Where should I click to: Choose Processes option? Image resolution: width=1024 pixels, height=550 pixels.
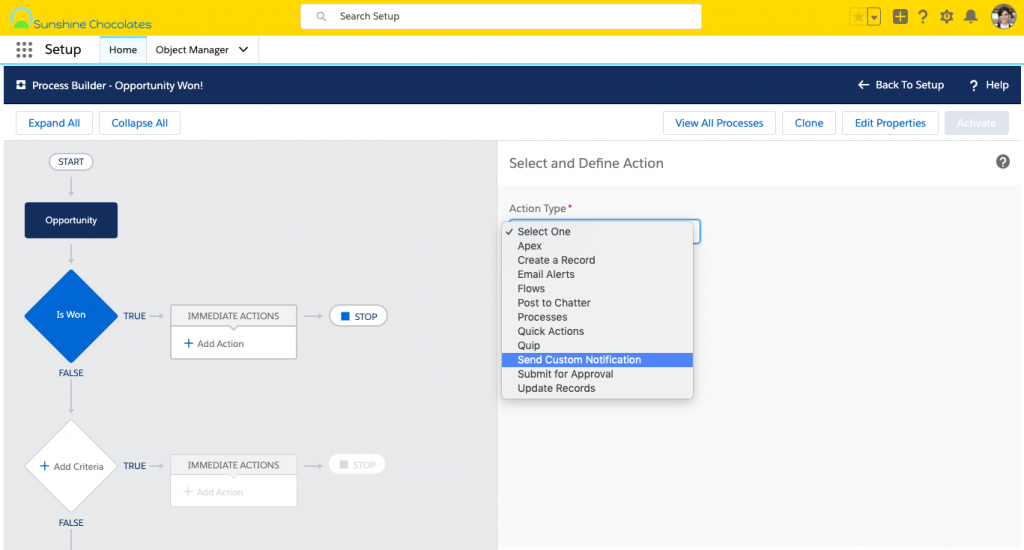[597, 317]
